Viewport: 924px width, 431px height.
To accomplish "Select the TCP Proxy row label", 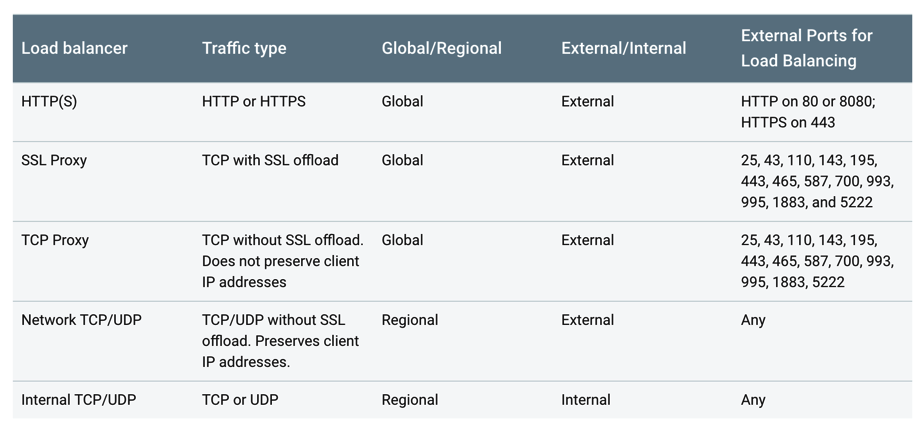I will pos(55,240).
